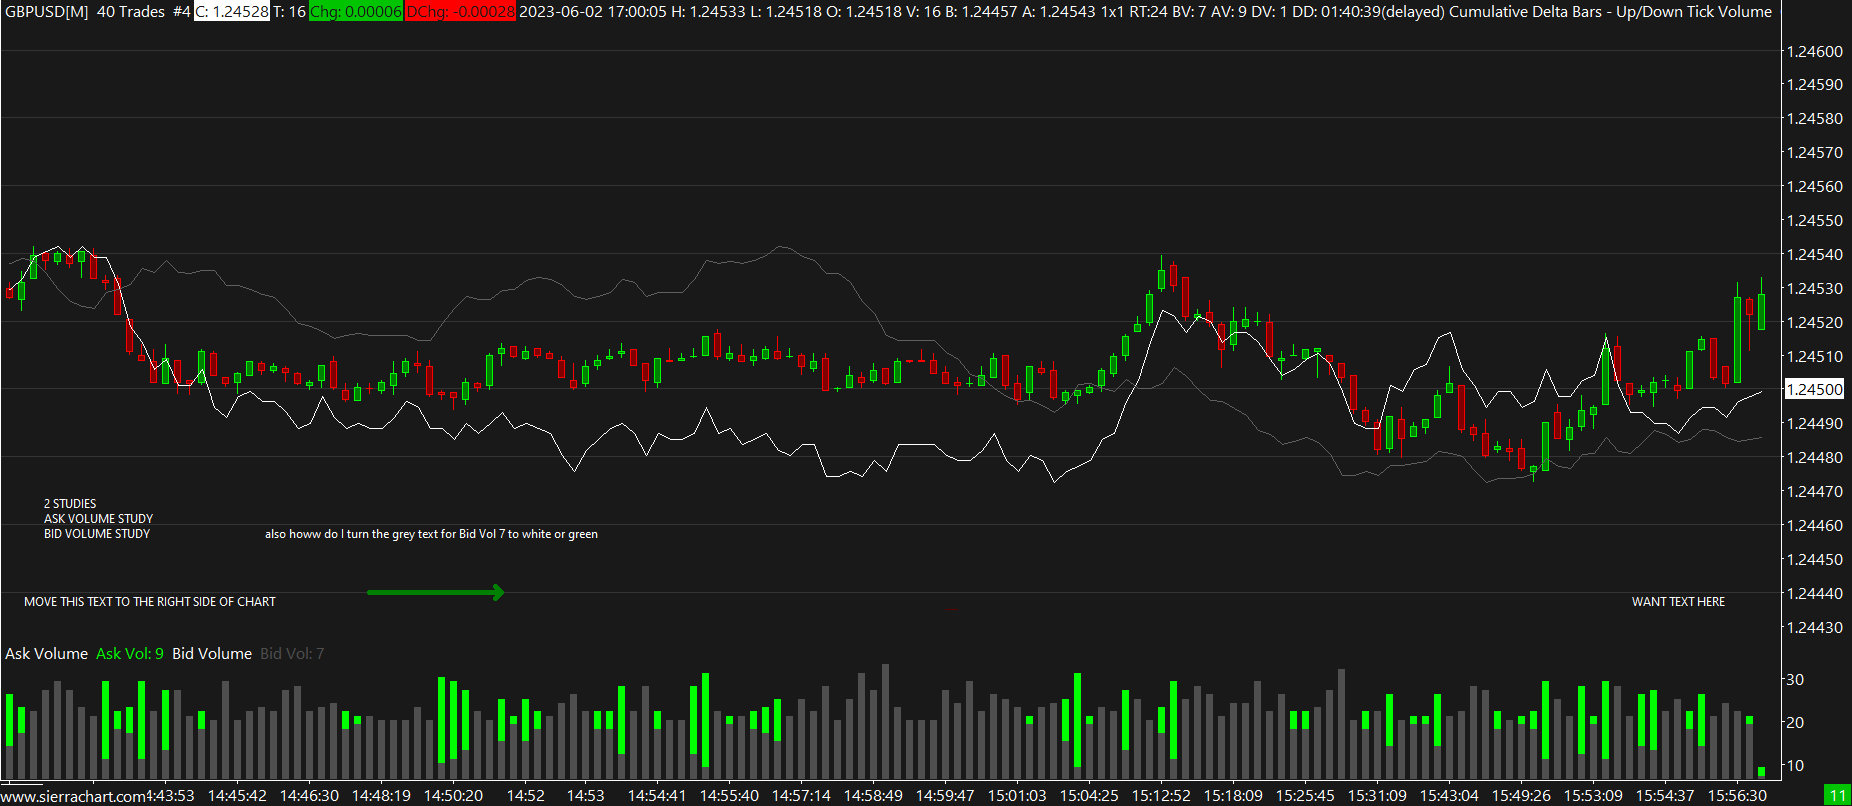1852x806 pixels.
Task: Click the 1.24430 price scale label
Action: tap(1814, 628)
